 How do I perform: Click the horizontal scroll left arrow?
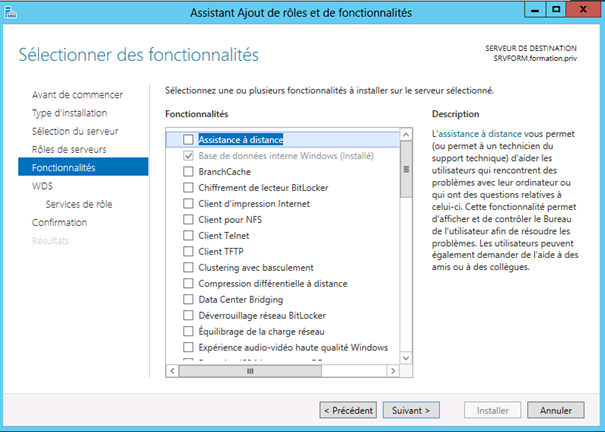point(172,371)
